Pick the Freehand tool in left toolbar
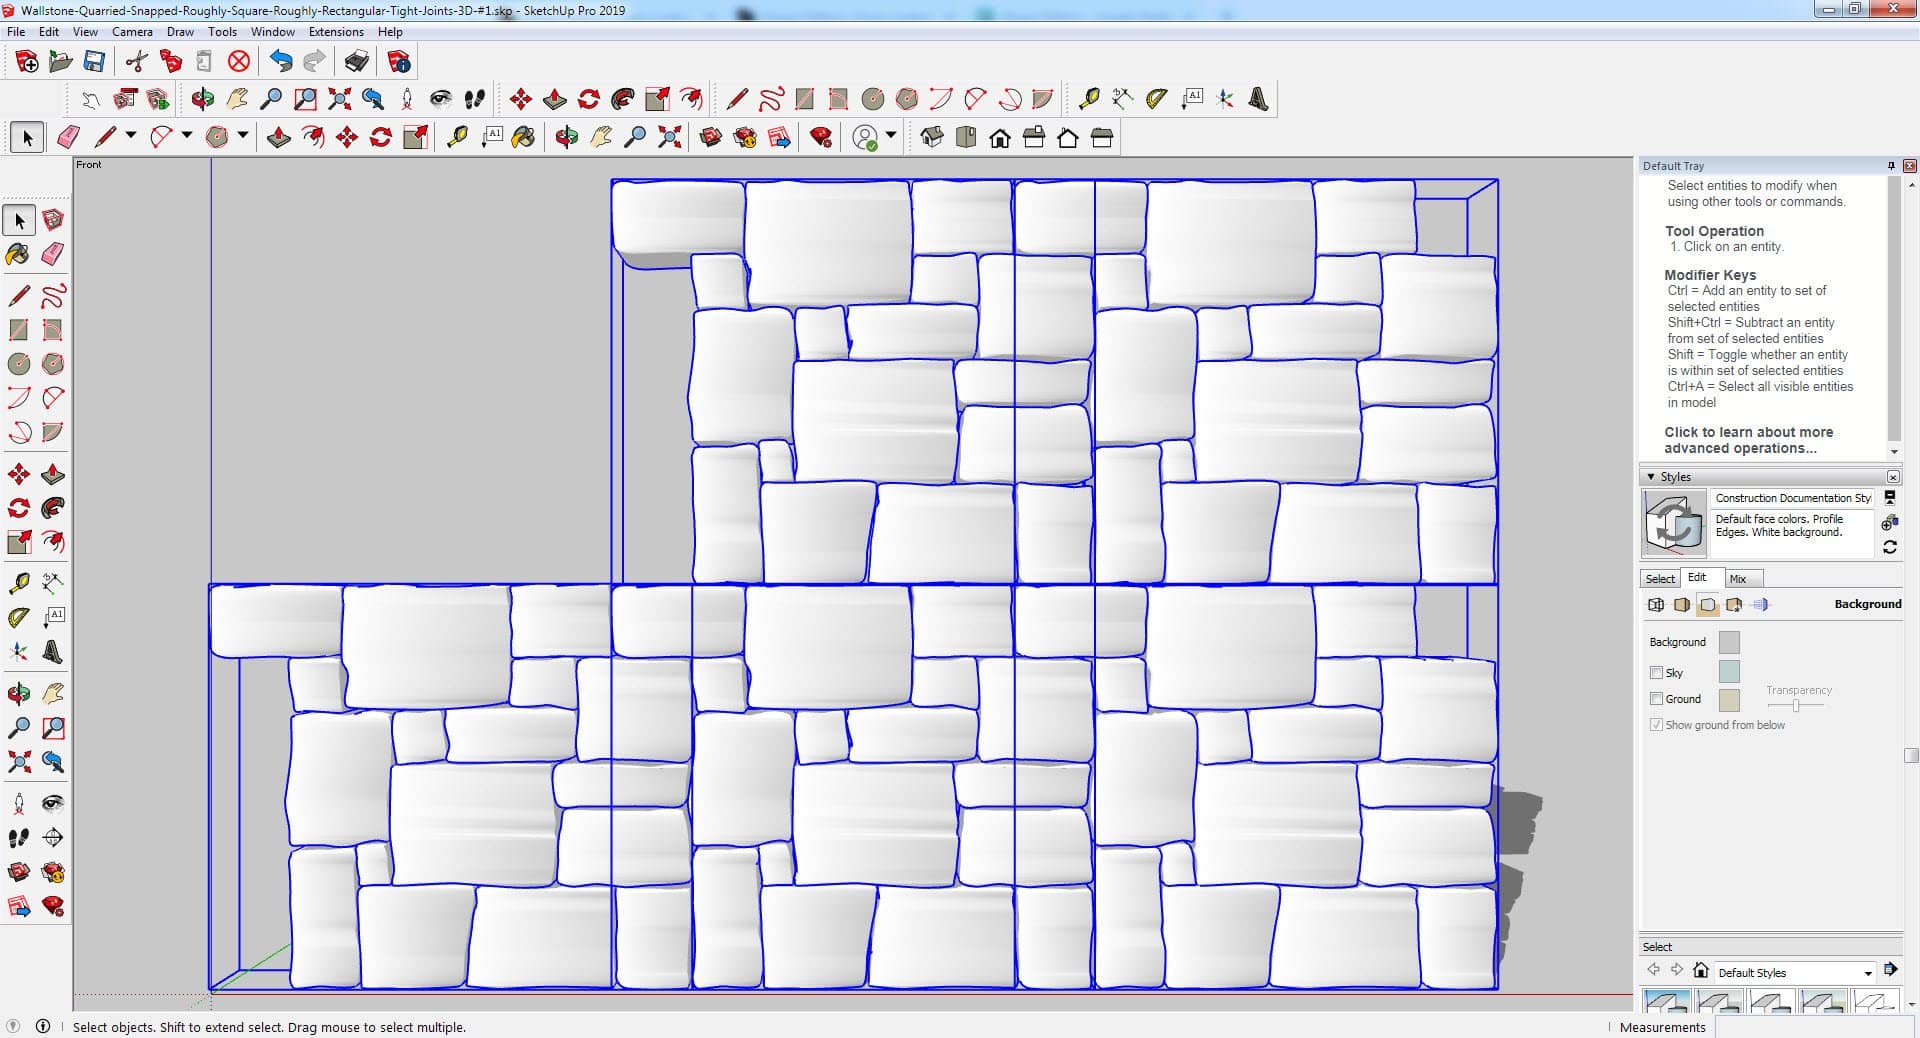 (53, 296)
